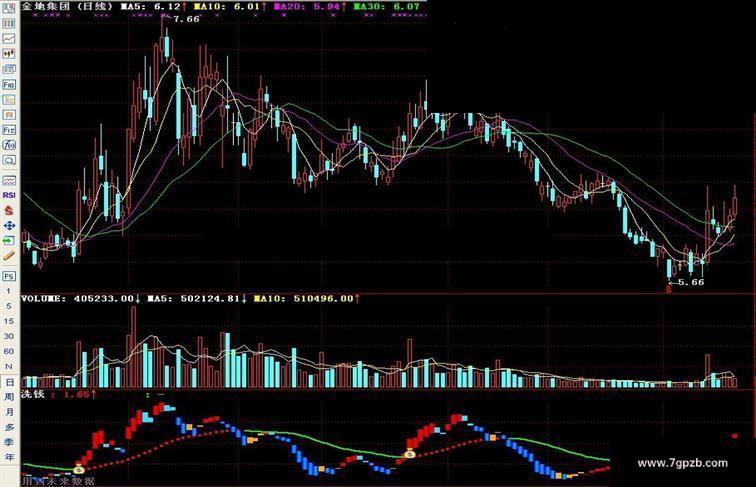Viewport: 756px width, 487px height.
Task: Select the 周 weekly period
Action: coord(9,397)
